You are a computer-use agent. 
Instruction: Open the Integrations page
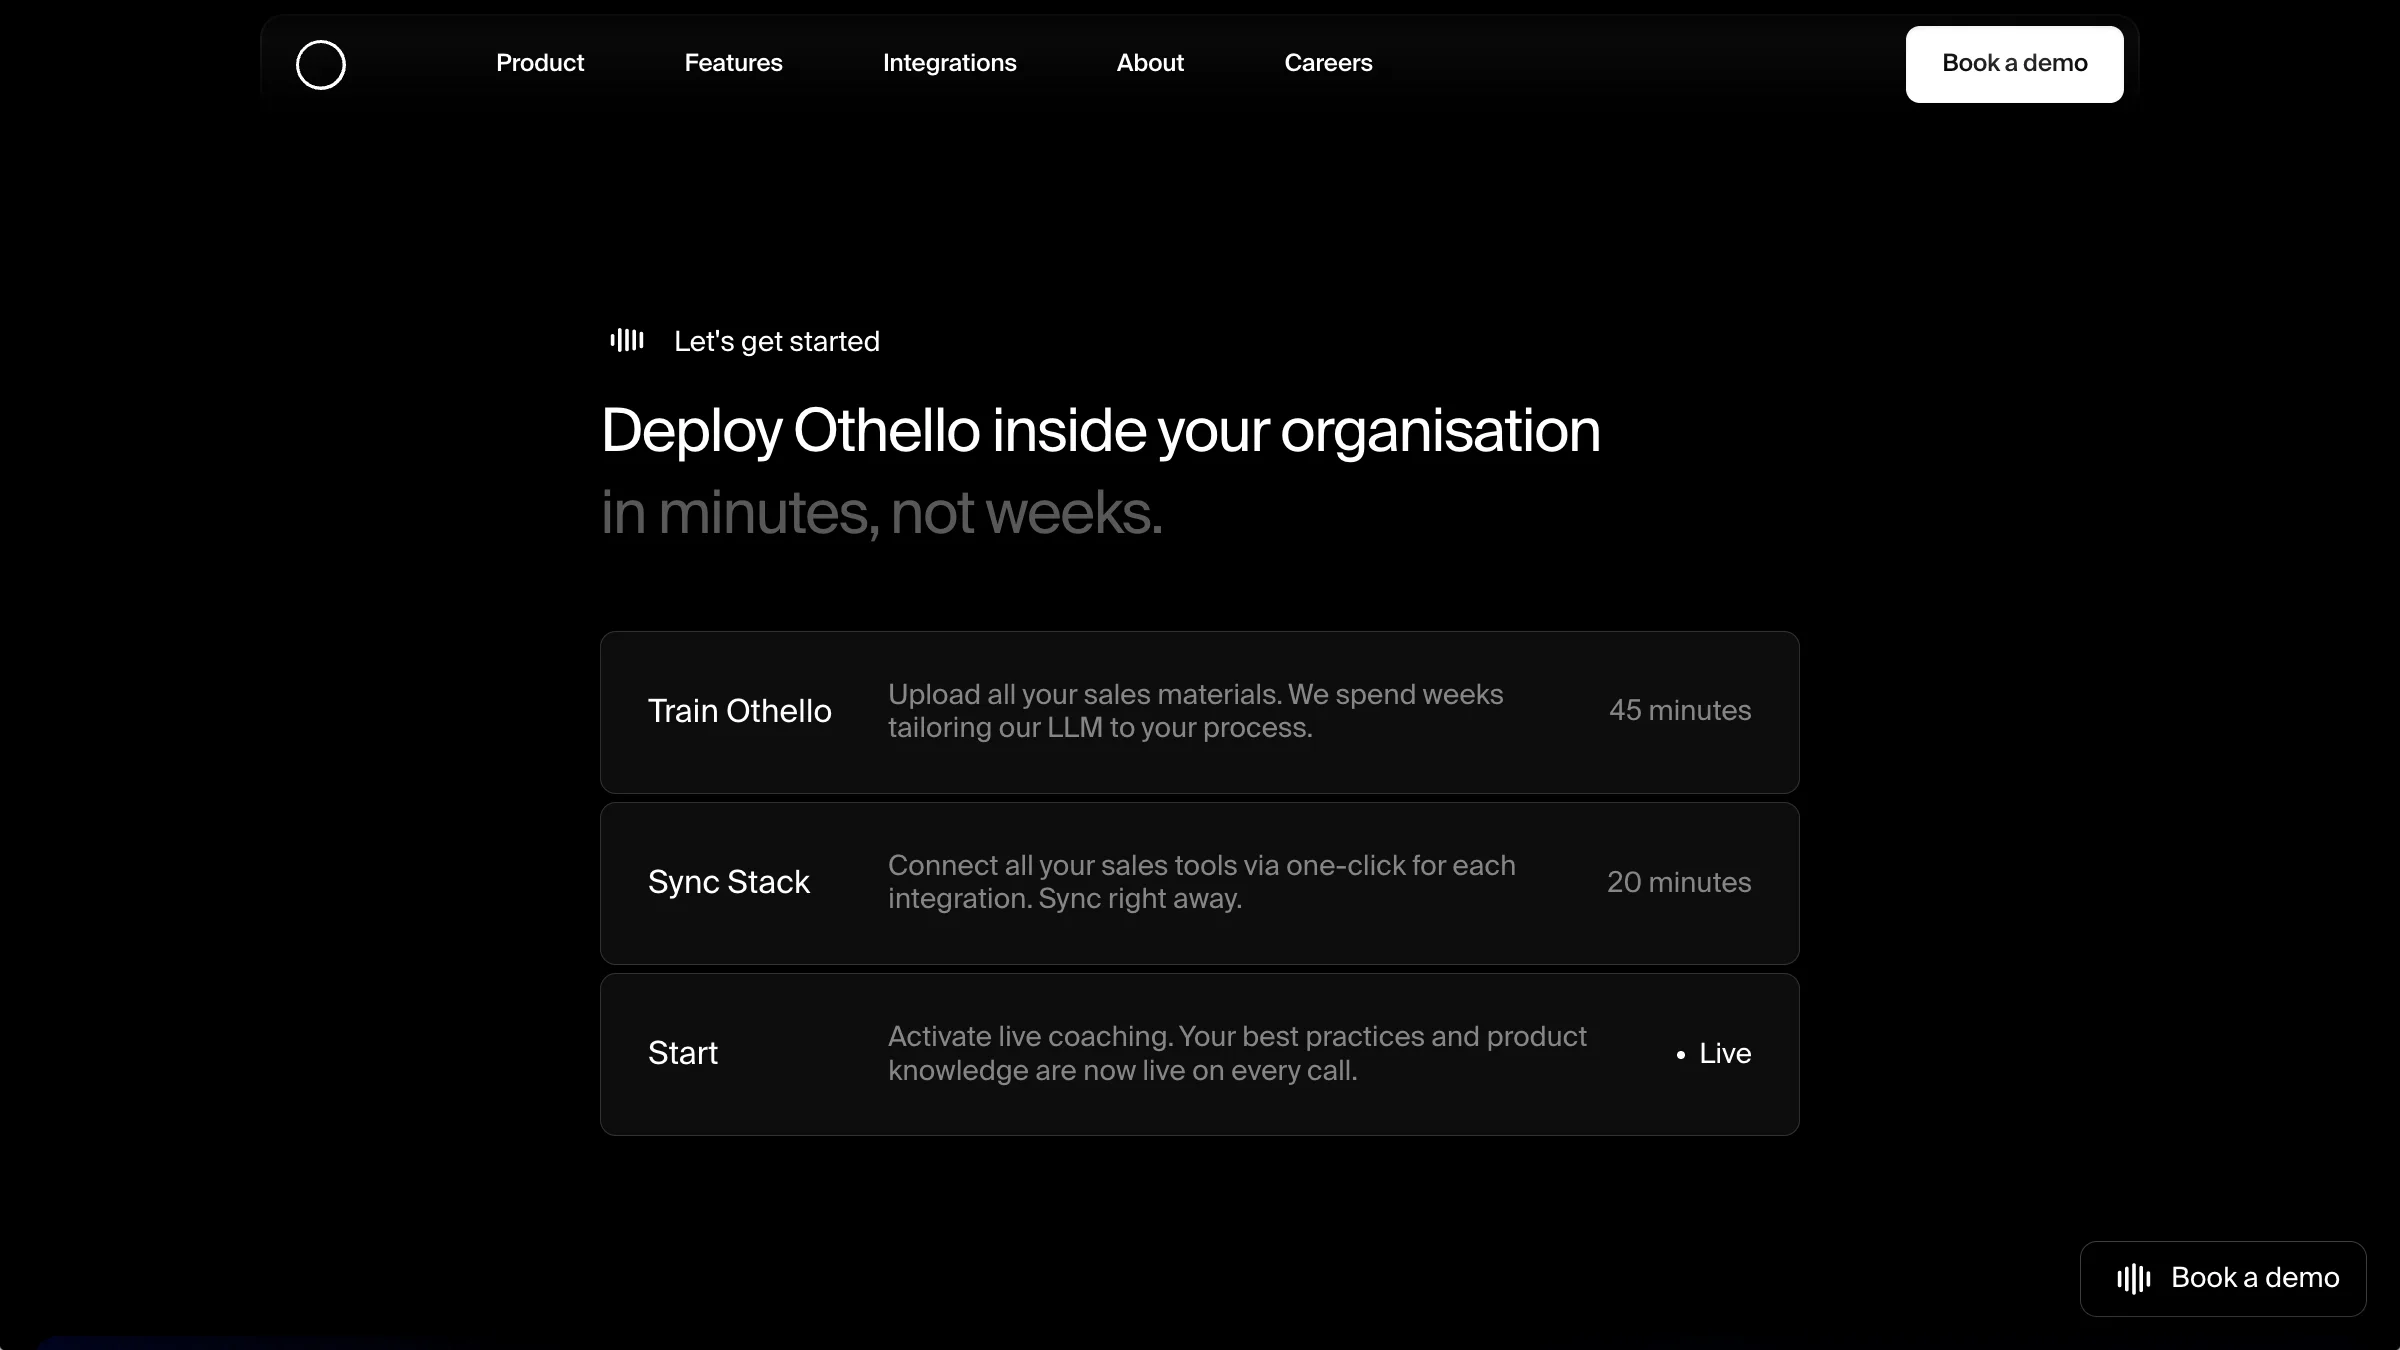coord(949,63)
